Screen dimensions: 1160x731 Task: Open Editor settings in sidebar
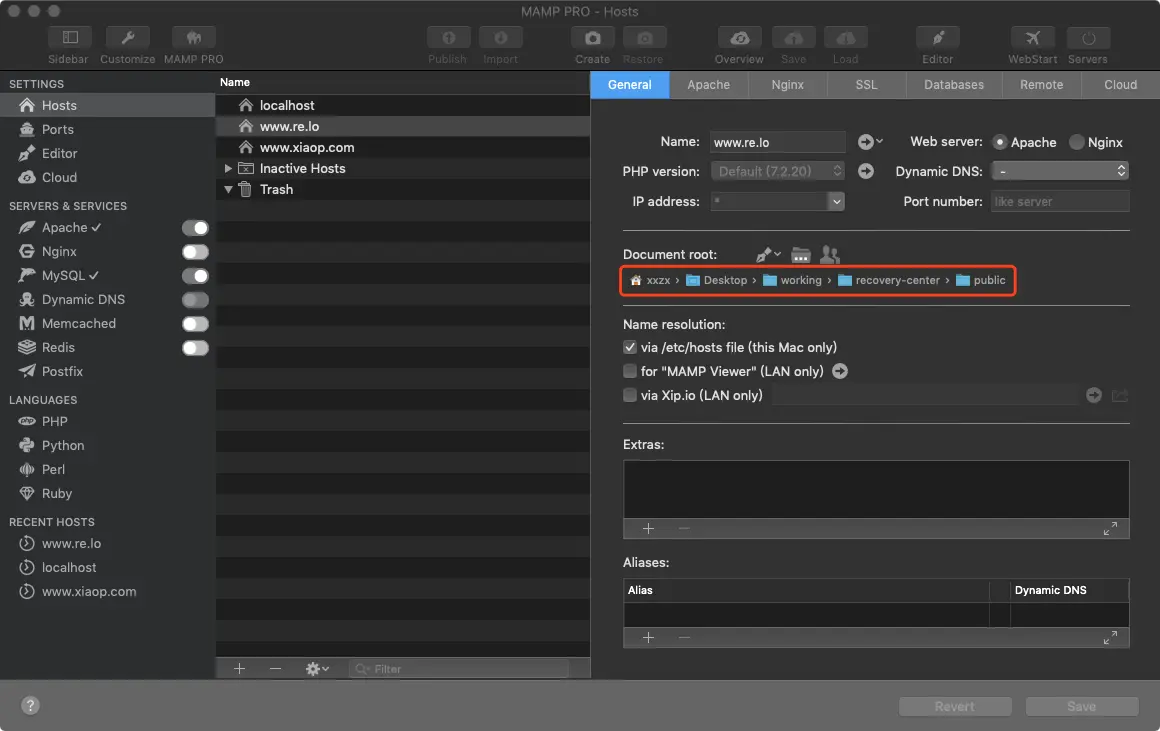(107, 153)
